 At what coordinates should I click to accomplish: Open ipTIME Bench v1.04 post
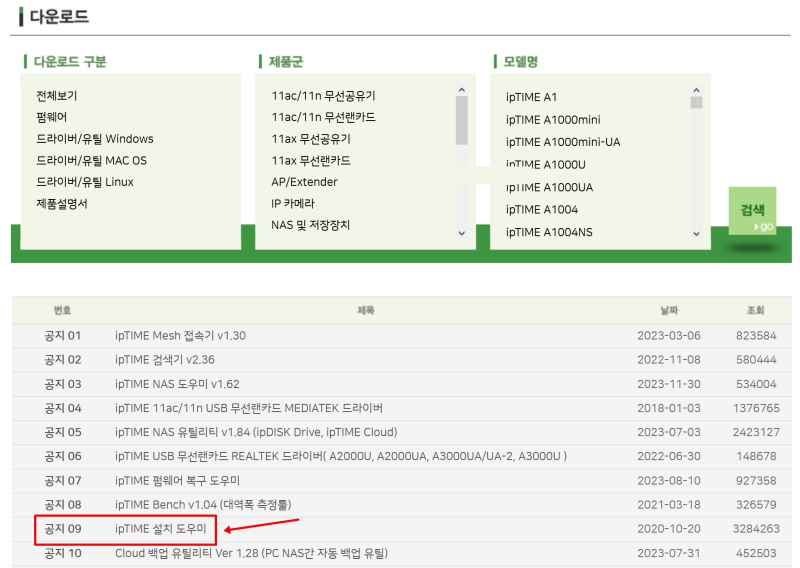[x=203, y=505]
